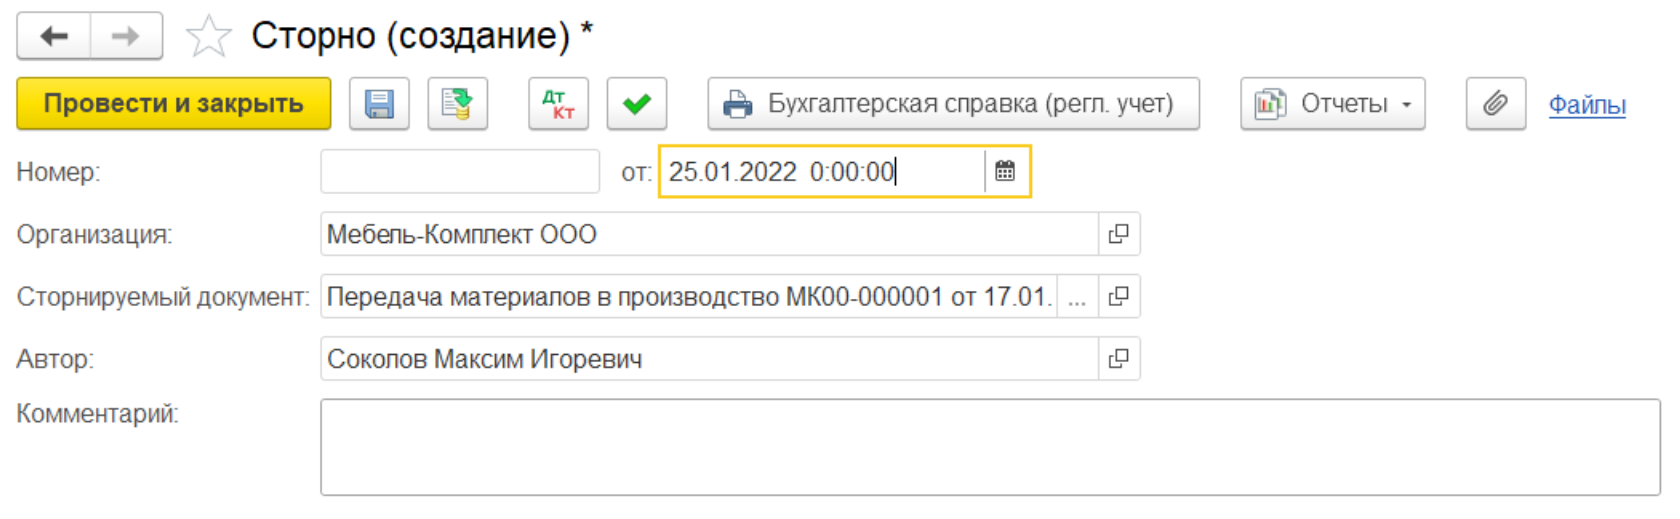Focus the Организация field Мебель-Комплект ООО
This screenshot has height=519, width=1680.
tap(708, 234)
